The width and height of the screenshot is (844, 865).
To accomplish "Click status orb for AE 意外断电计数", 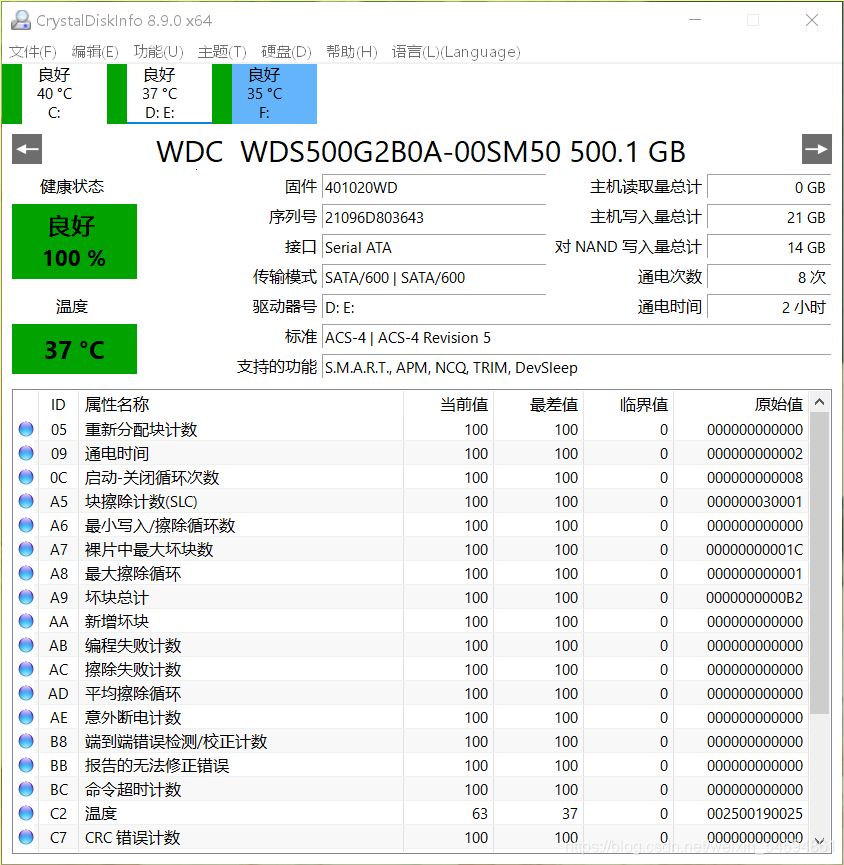I will coord(26,717).
